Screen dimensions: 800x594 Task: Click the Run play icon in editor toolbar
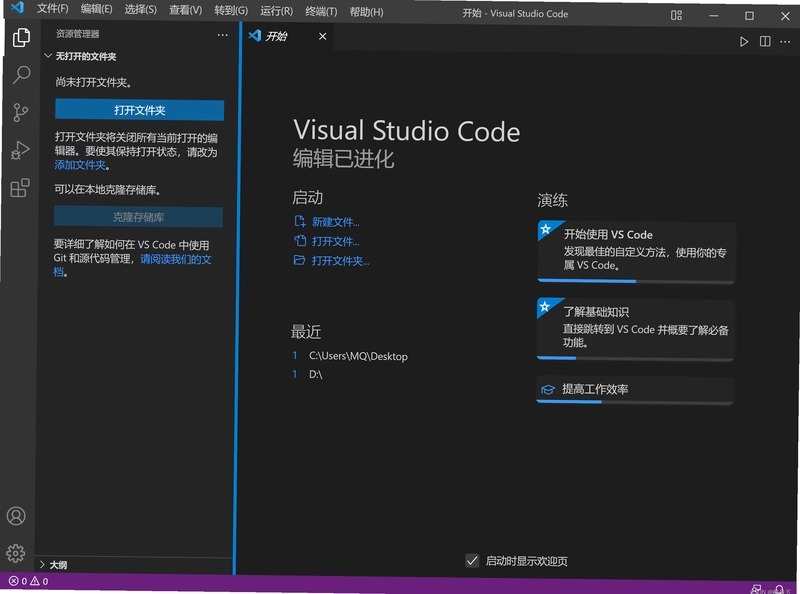tap(744, 41)
